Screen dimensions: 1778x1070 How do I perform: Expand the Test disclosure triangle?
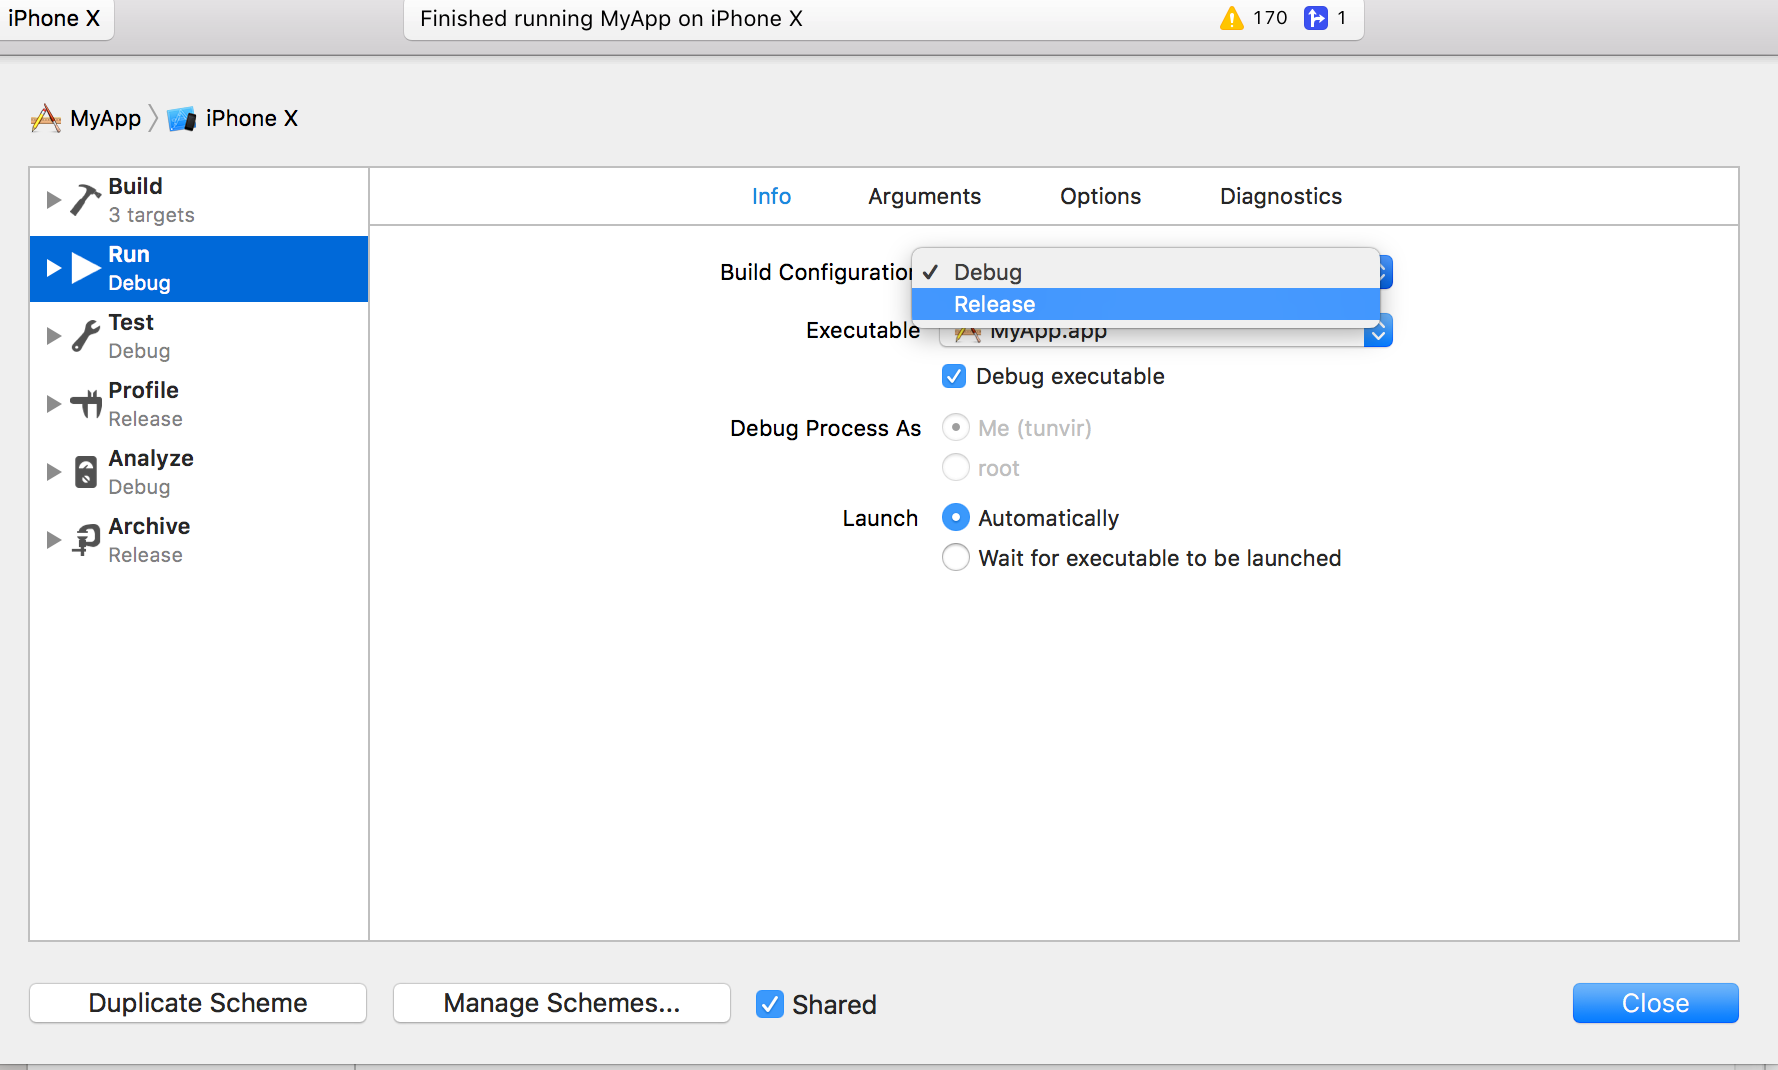(x=54, y=336)
